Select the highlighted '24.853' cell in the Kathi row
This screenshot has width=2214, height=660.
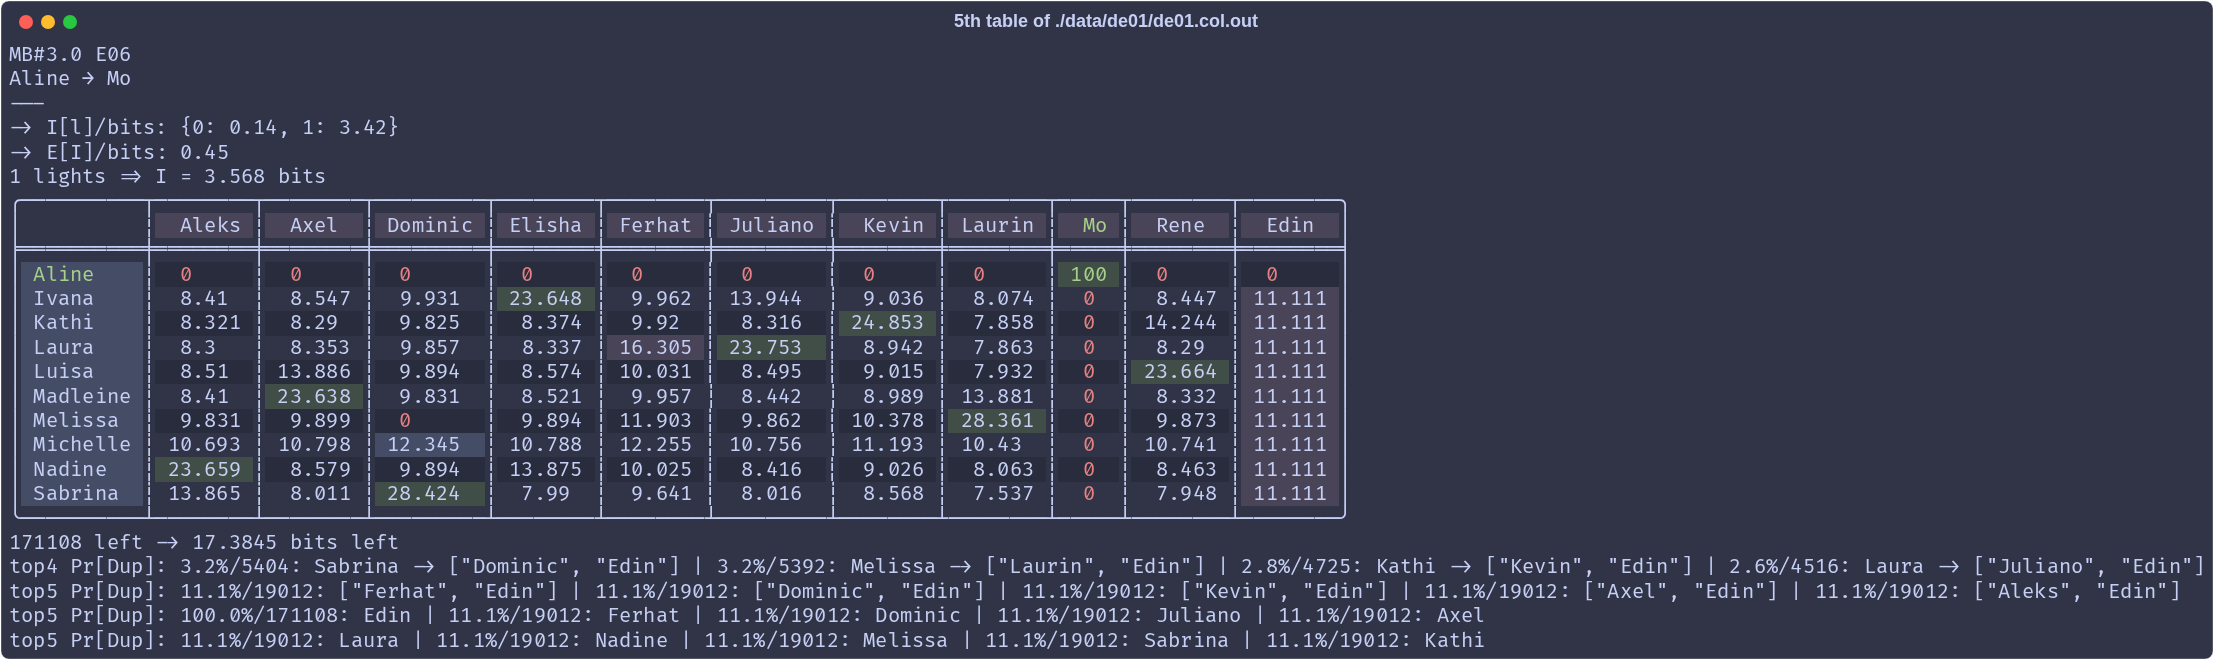(888, 322)
